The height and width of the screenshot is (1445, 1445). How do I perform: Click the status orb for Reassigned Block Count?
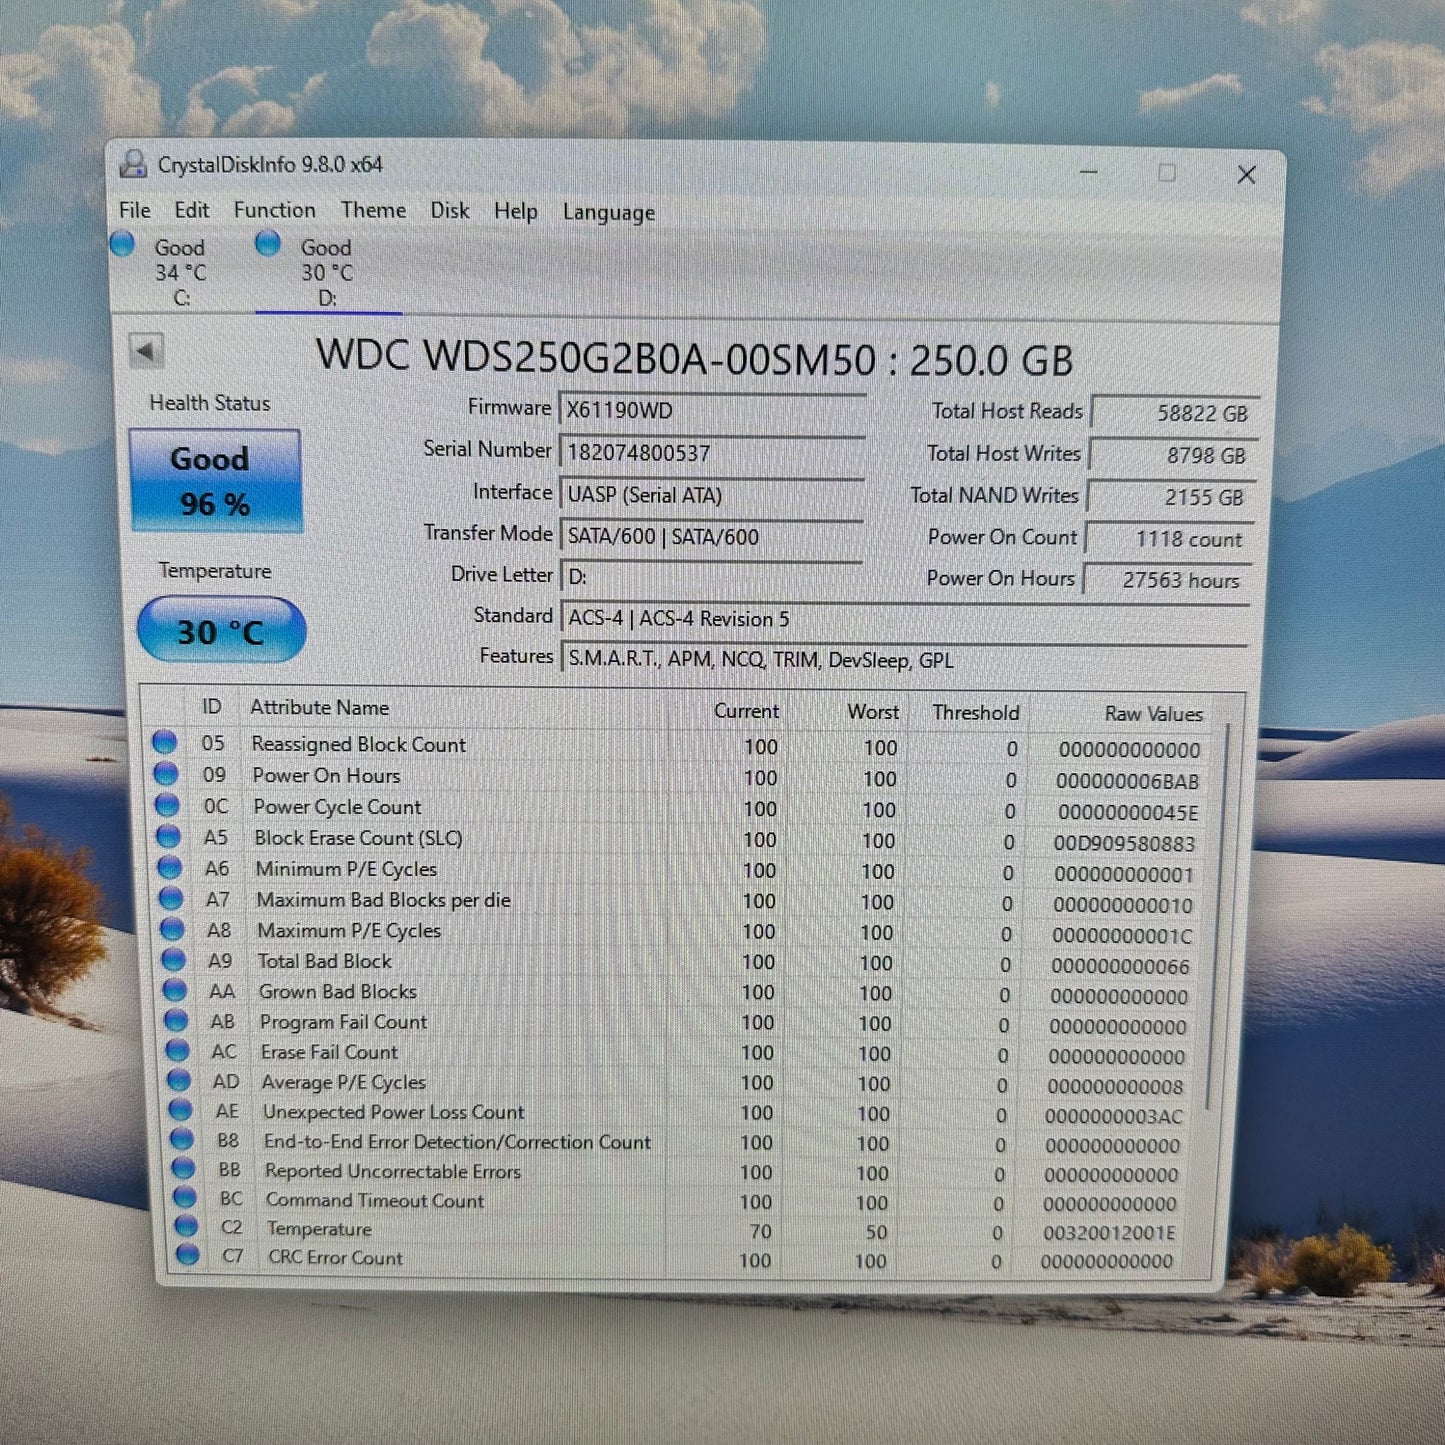click(x=165, y=742)
